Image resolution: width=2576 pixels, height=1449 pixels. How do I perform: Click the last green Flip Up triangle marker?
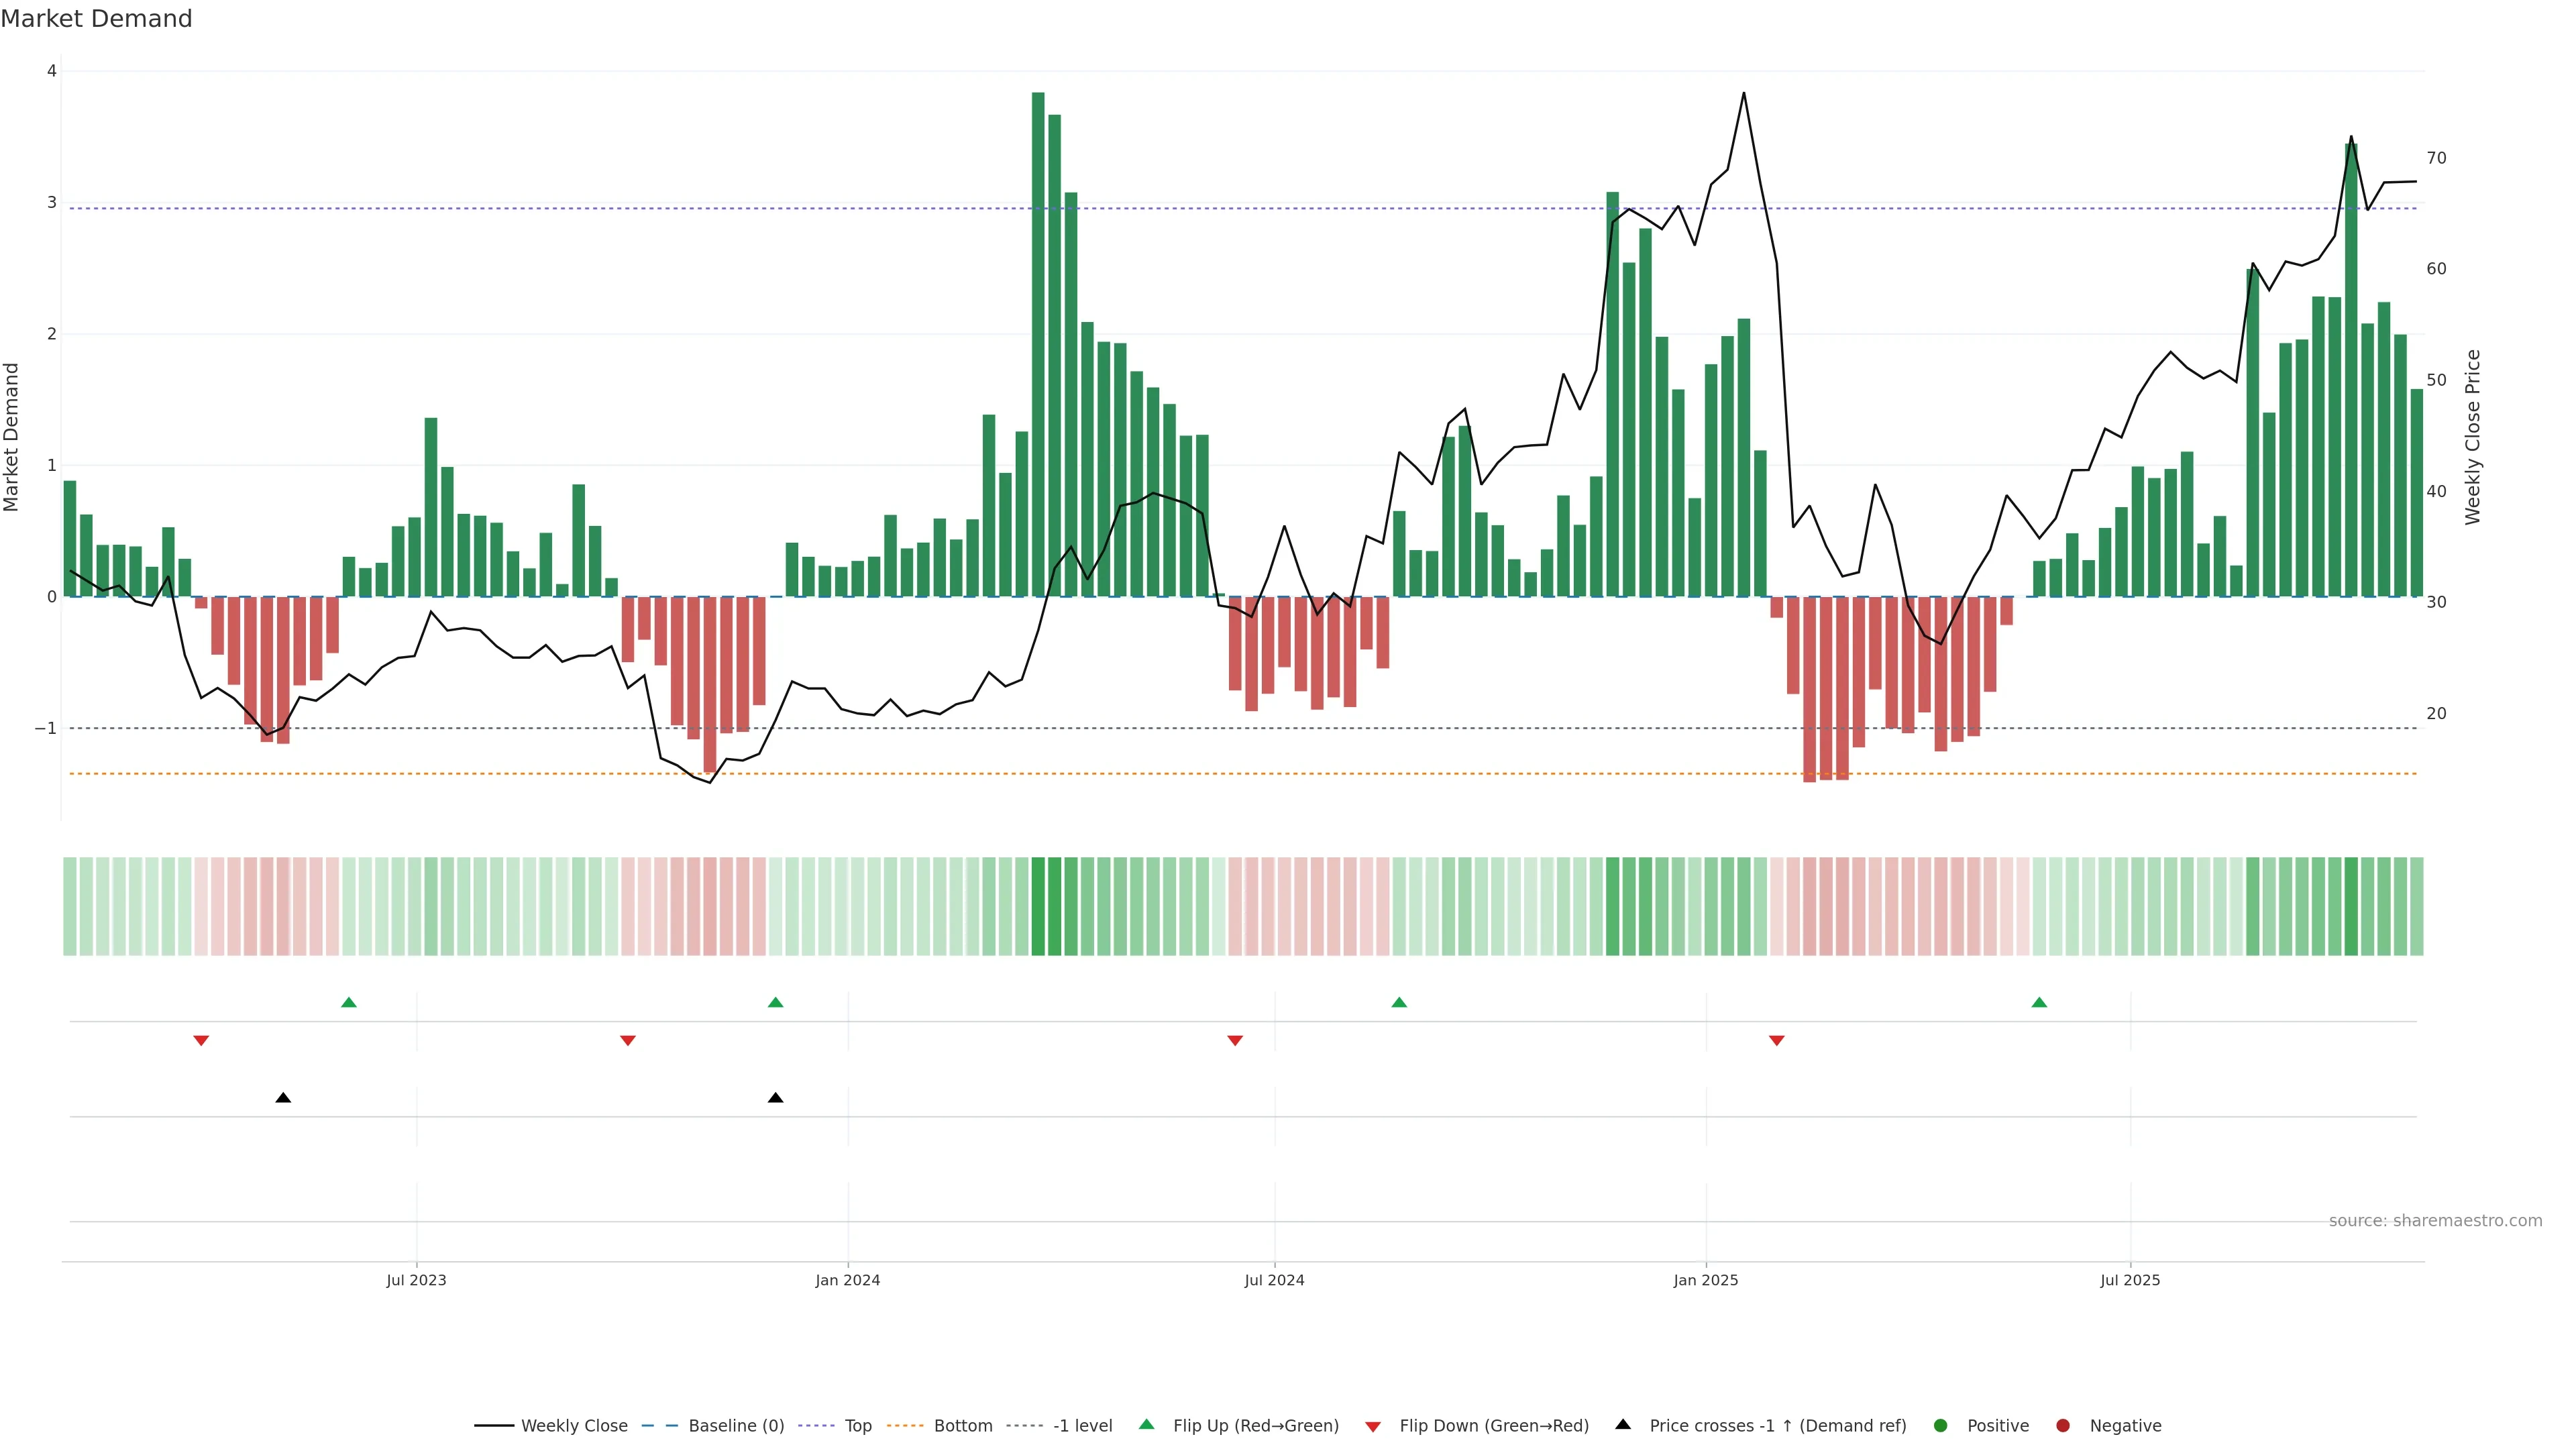[x=2039, y=1002]
